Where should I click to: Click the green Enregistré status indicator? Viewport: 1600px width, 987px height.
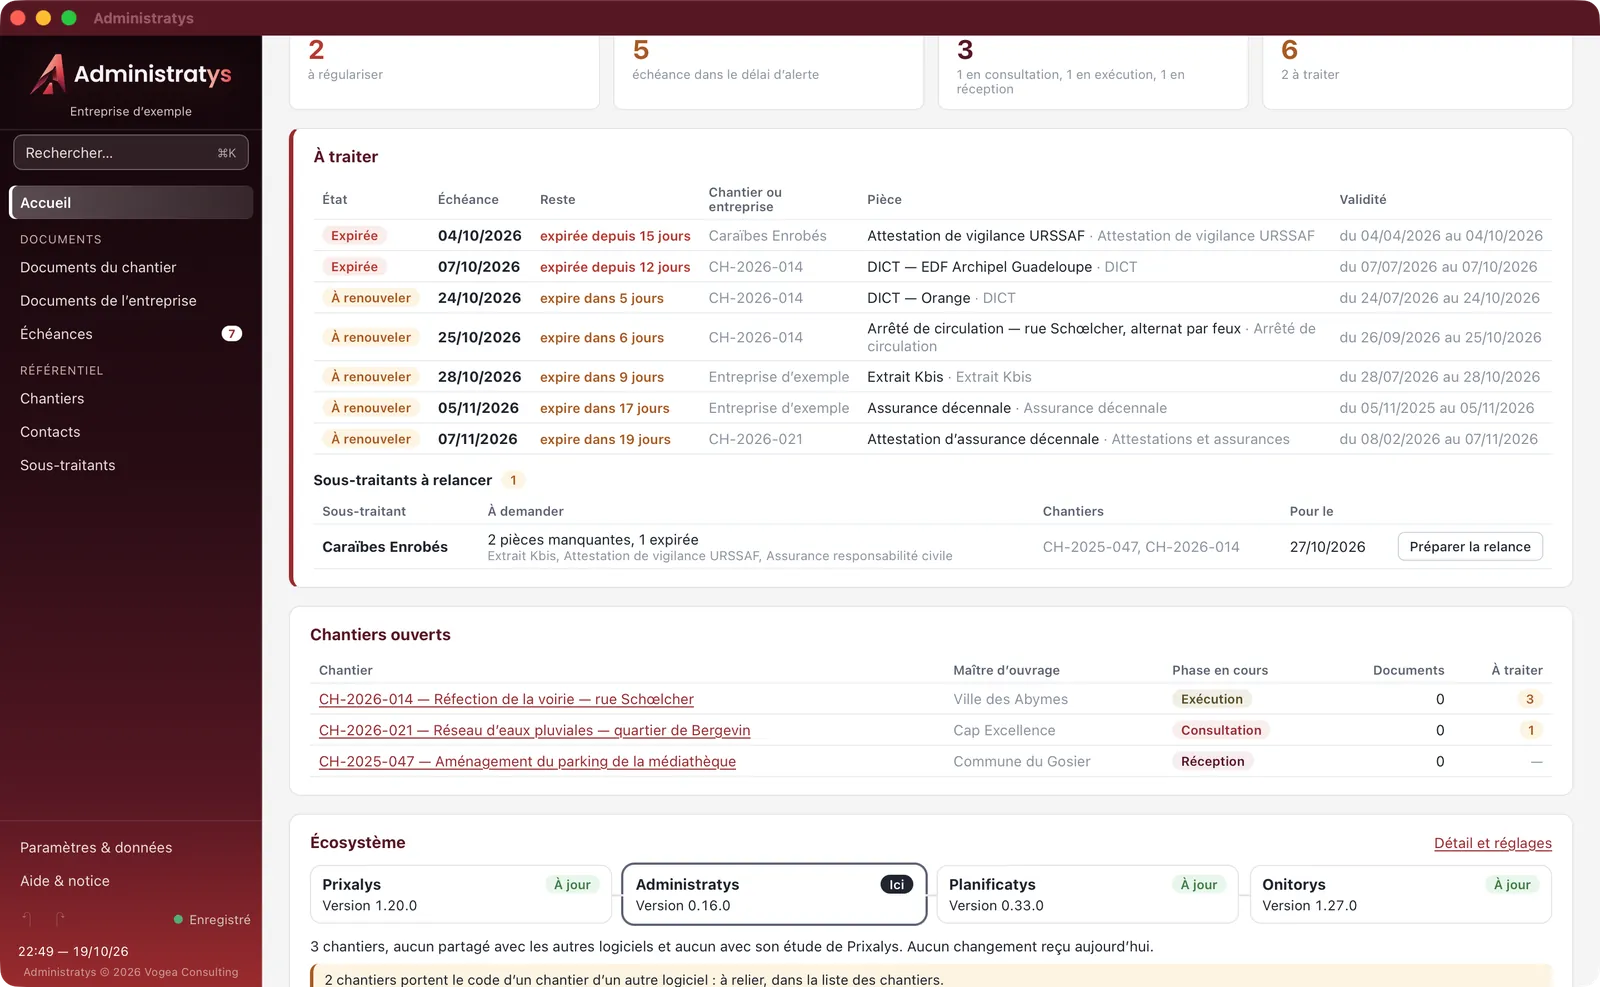212,920
